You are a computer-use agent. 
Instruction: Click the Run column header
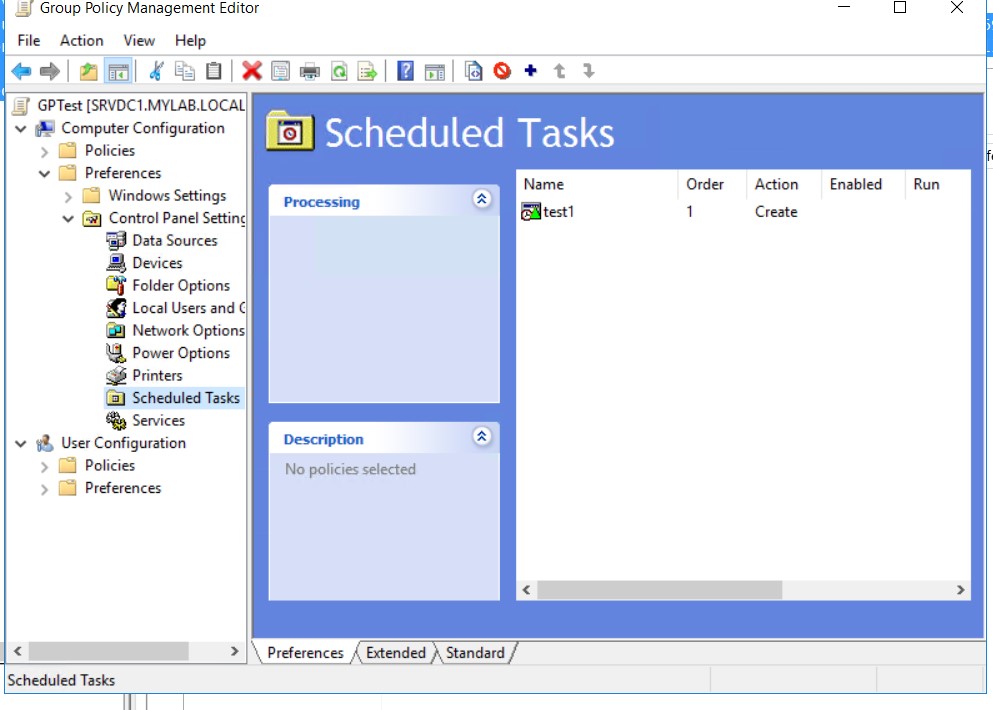(x=938, y=184)
